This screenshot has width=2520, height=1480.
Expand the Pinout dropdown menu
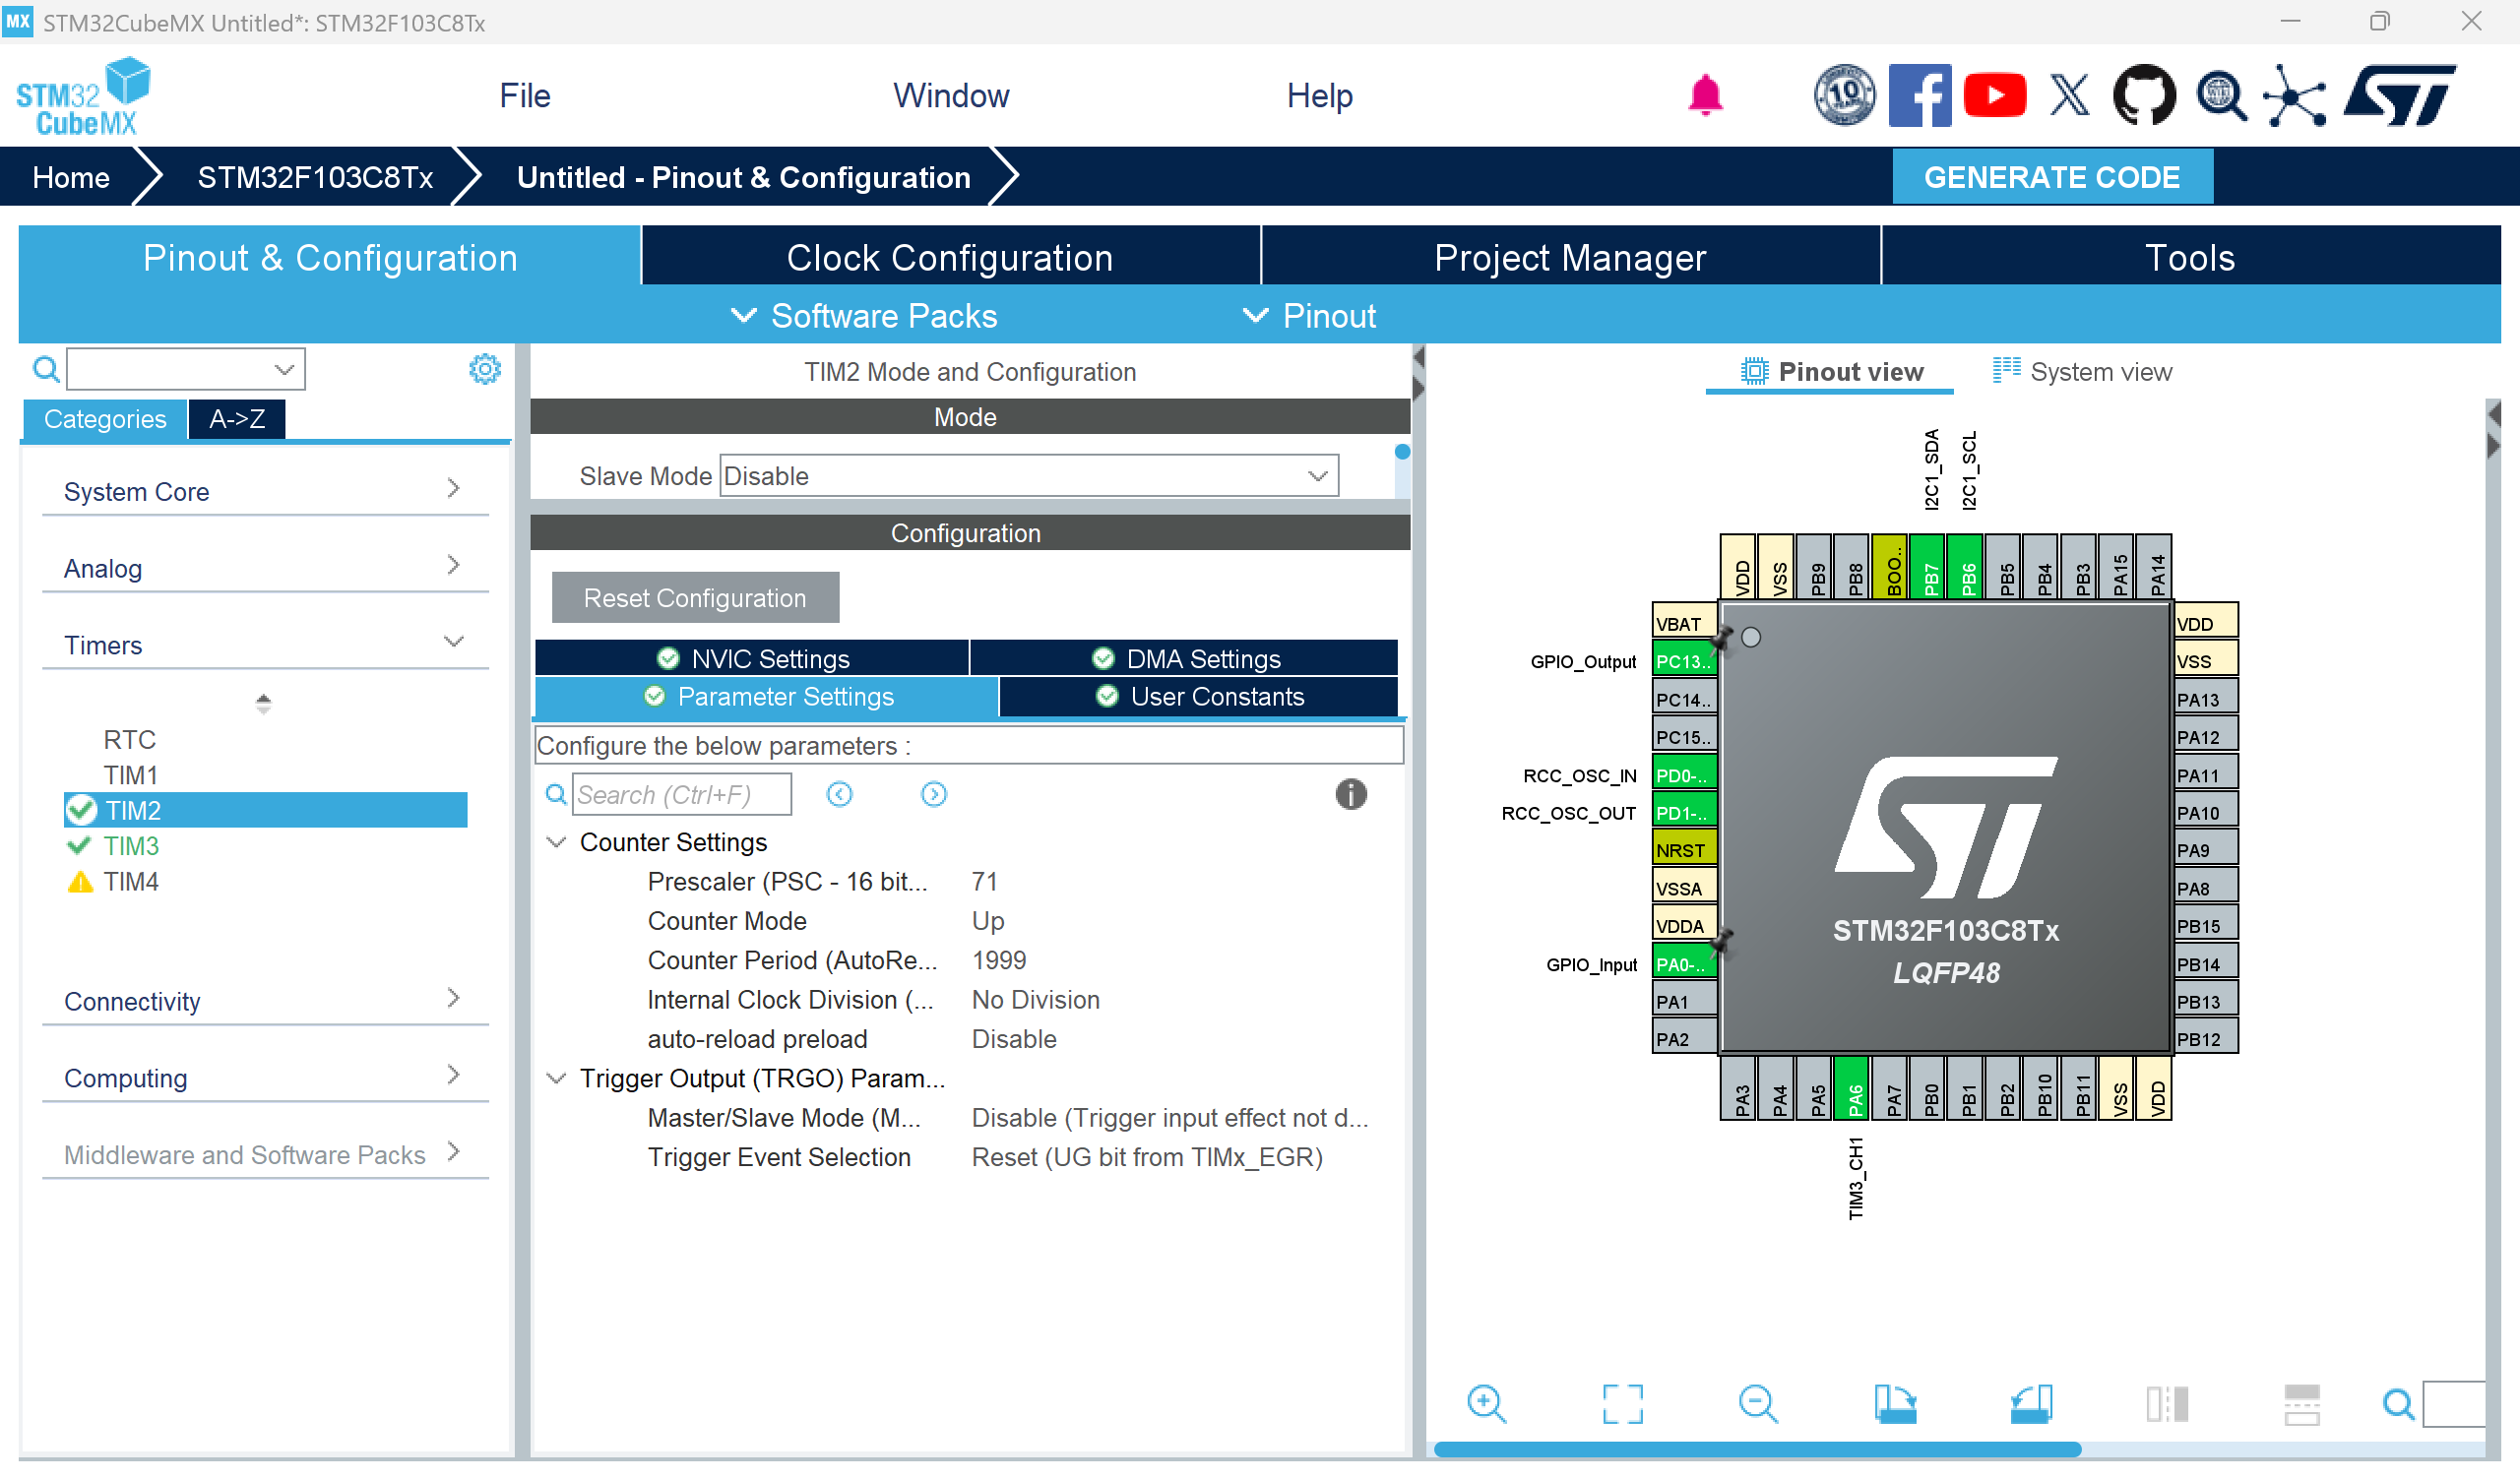(1309, 316)
